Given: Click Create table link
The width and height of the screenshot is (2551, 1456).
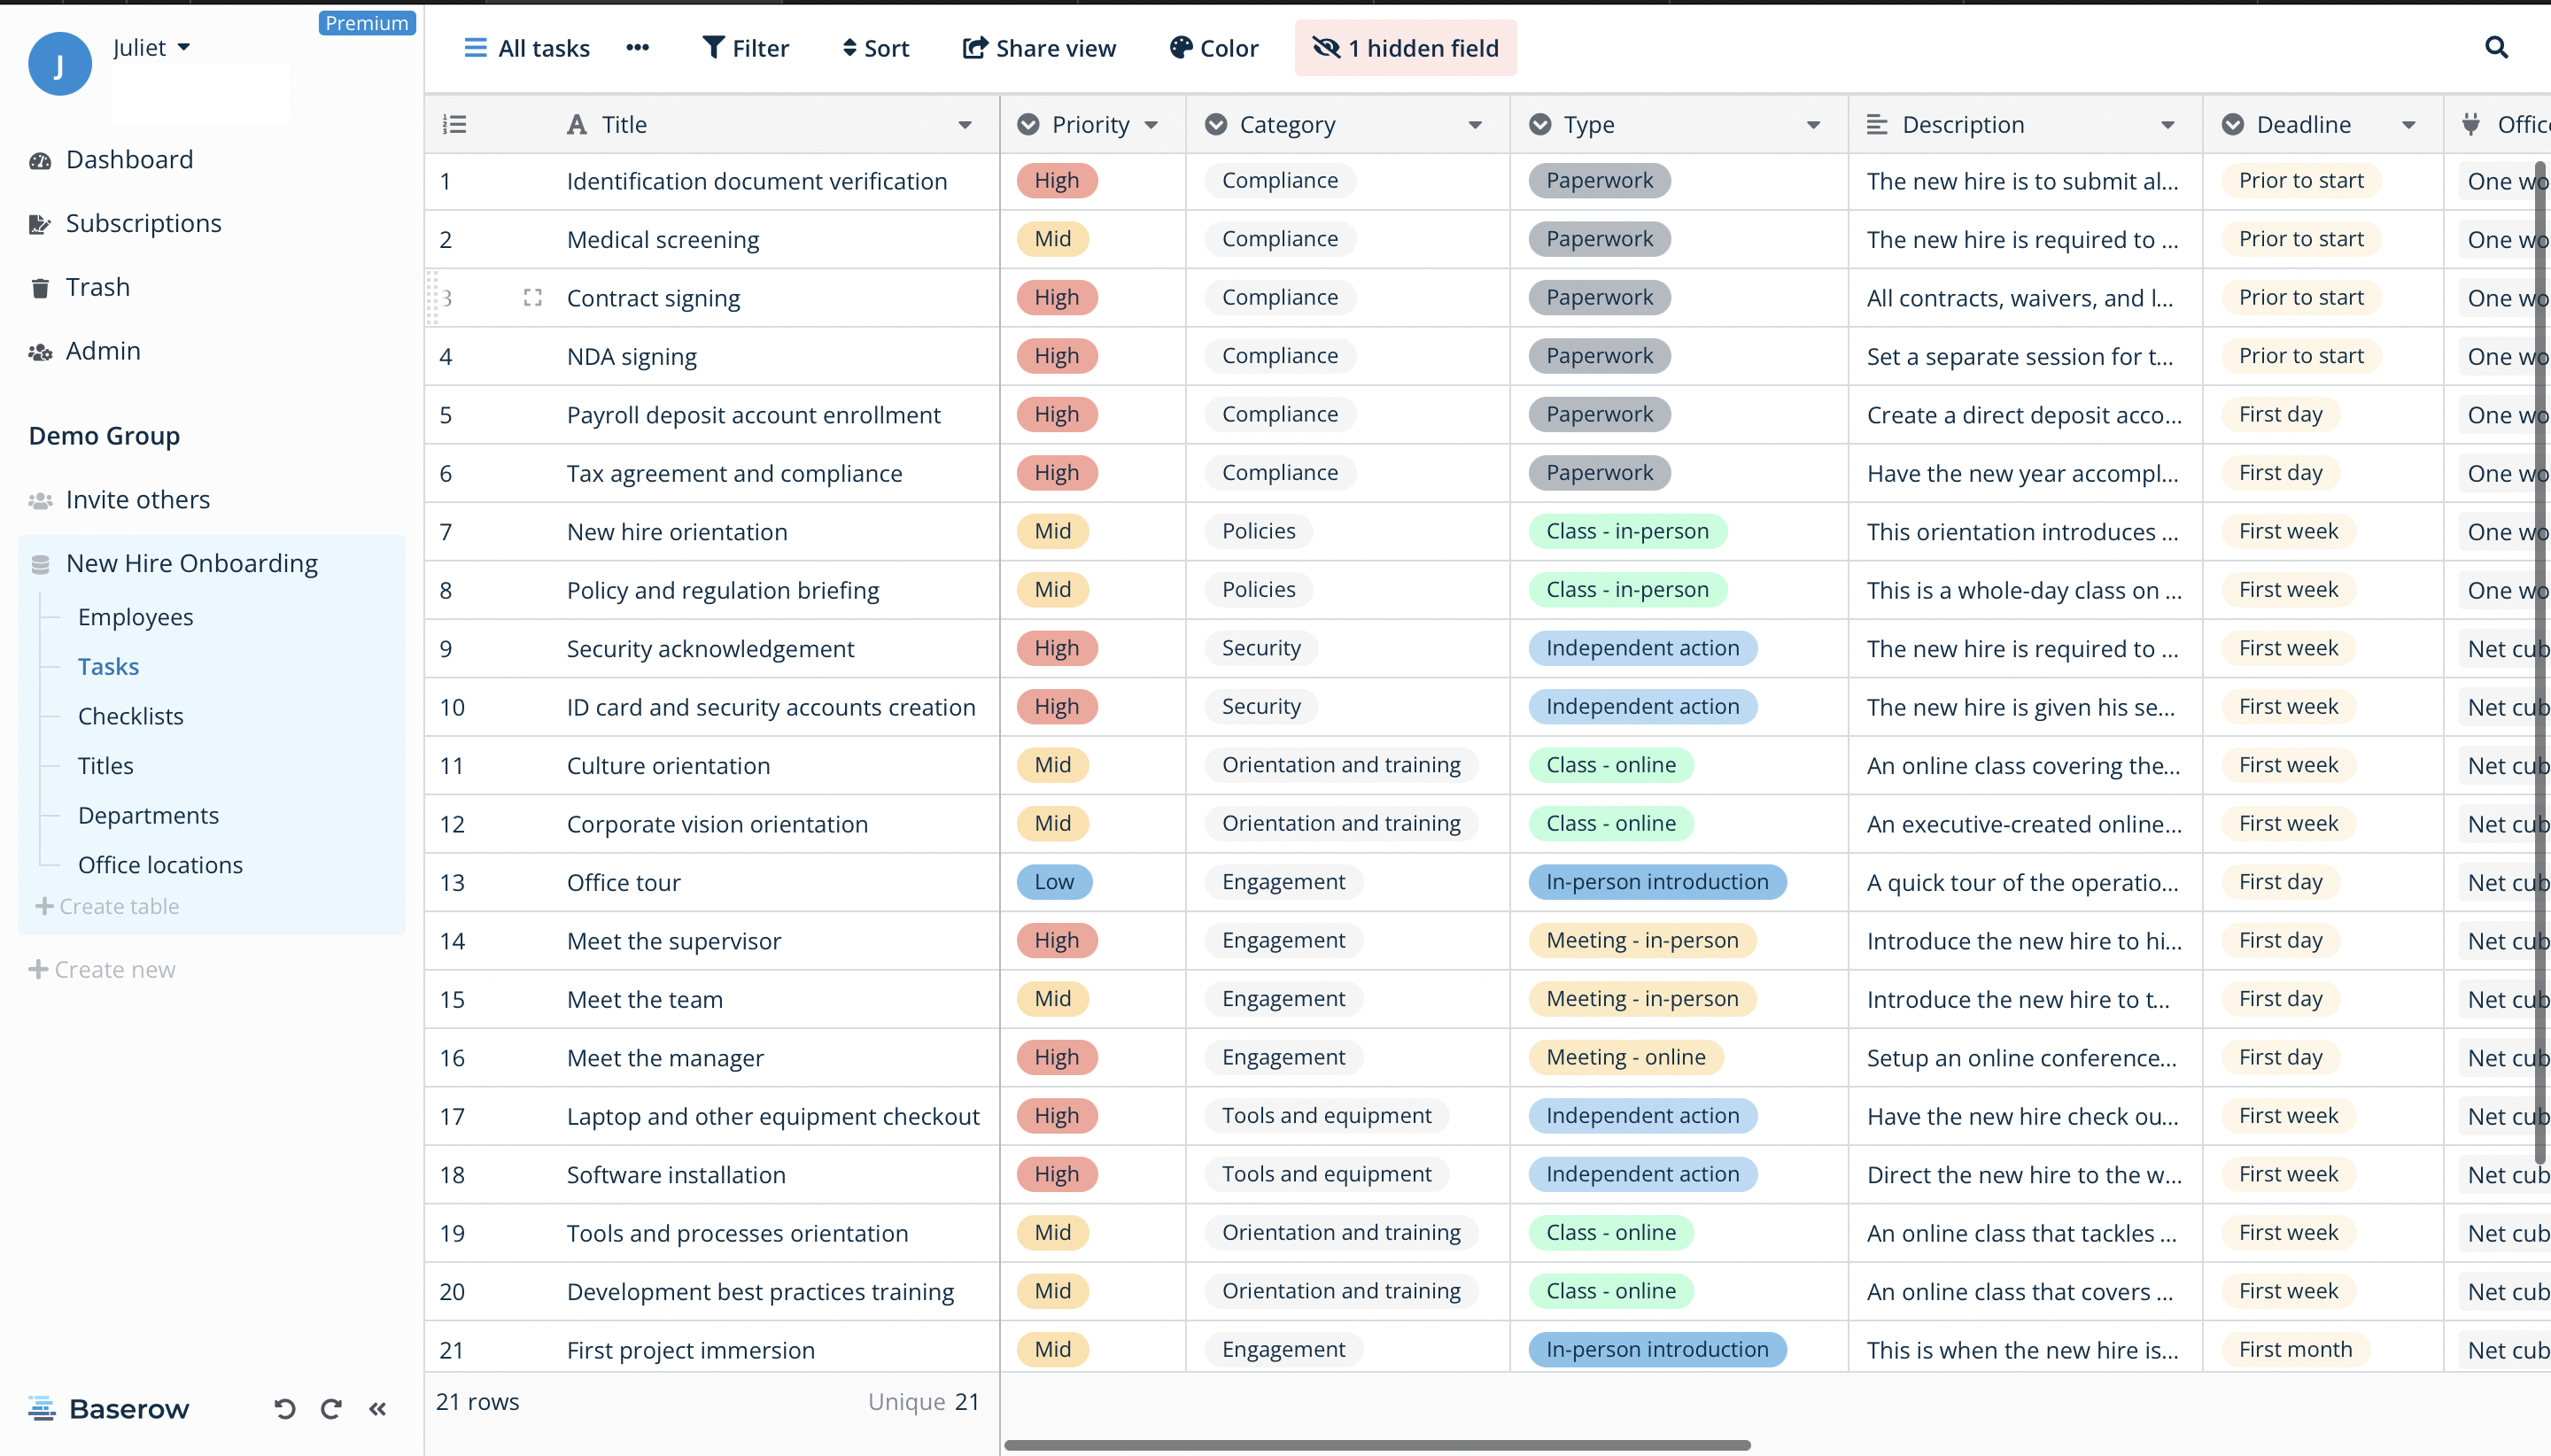Looking at the screenshot, I should pyautogui.click(x=108, y=906).
